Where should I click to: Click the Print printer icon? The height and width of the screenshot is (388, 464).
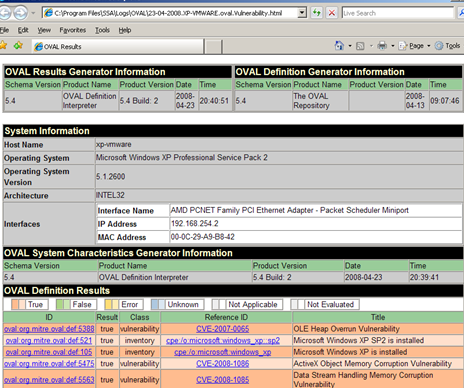coord(382,46)
